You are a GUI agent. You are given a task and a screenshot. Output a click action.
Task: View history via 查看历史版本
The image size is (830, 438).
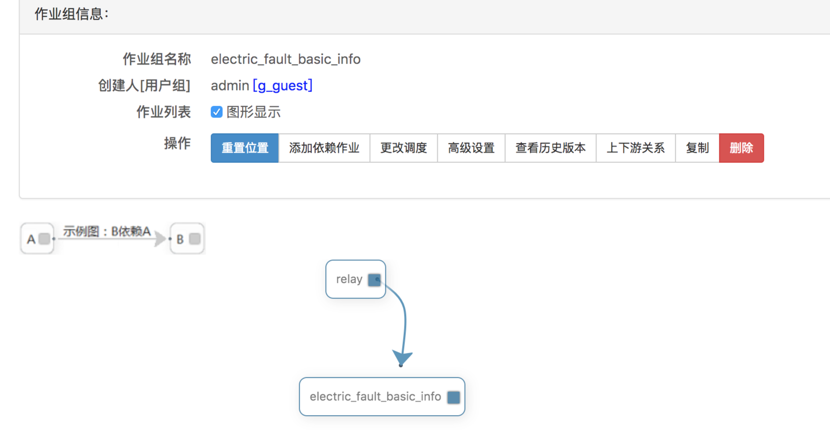(551, 148)
